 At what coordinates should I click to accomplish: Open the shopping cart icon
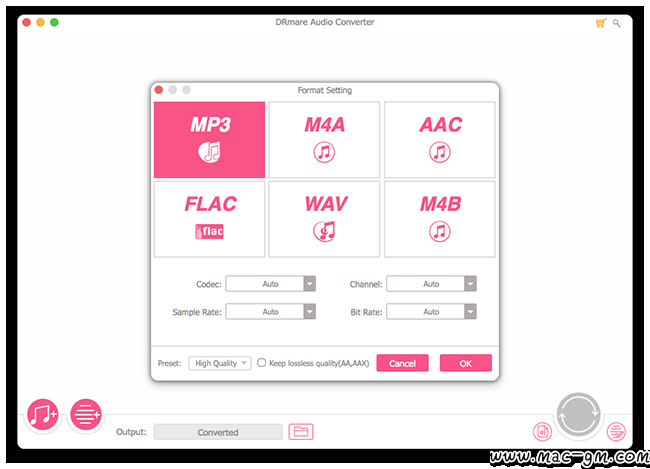pyautogui.click(x=601, y=23)
